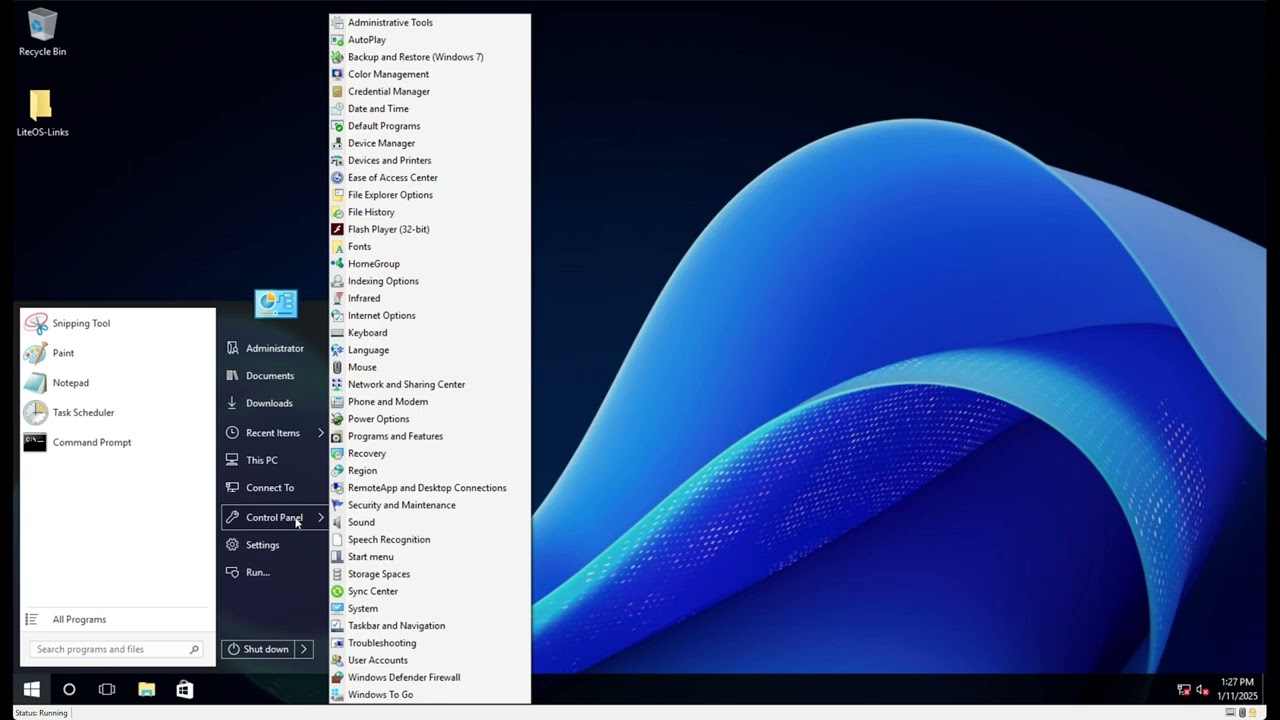Open Ease of Access Center
1280x720 pixels.
[x=430, y=178]
